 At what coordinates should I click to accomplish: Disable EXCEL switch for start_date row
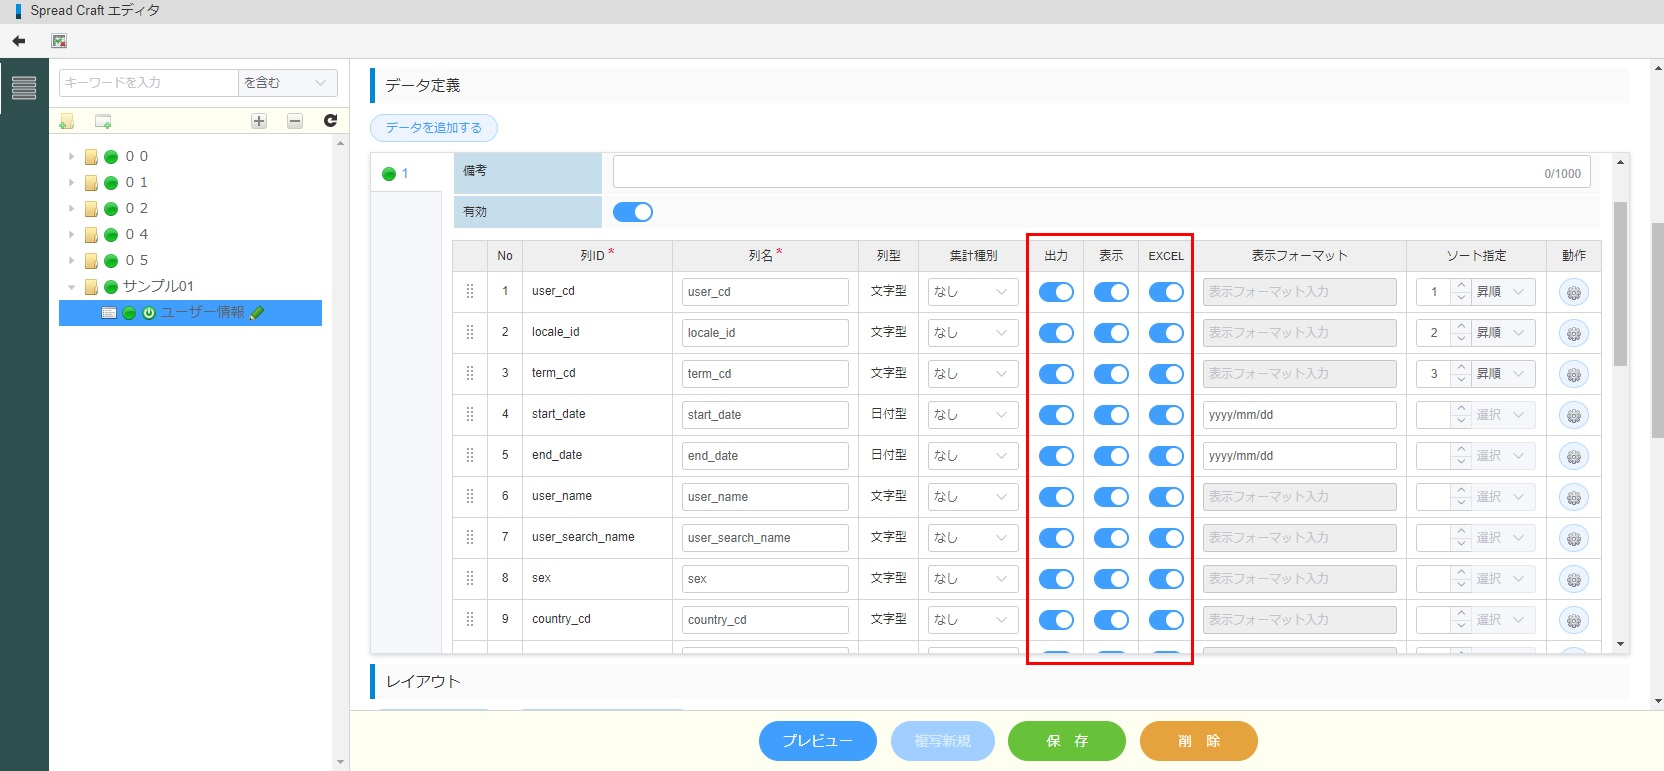coord(1166,415)
